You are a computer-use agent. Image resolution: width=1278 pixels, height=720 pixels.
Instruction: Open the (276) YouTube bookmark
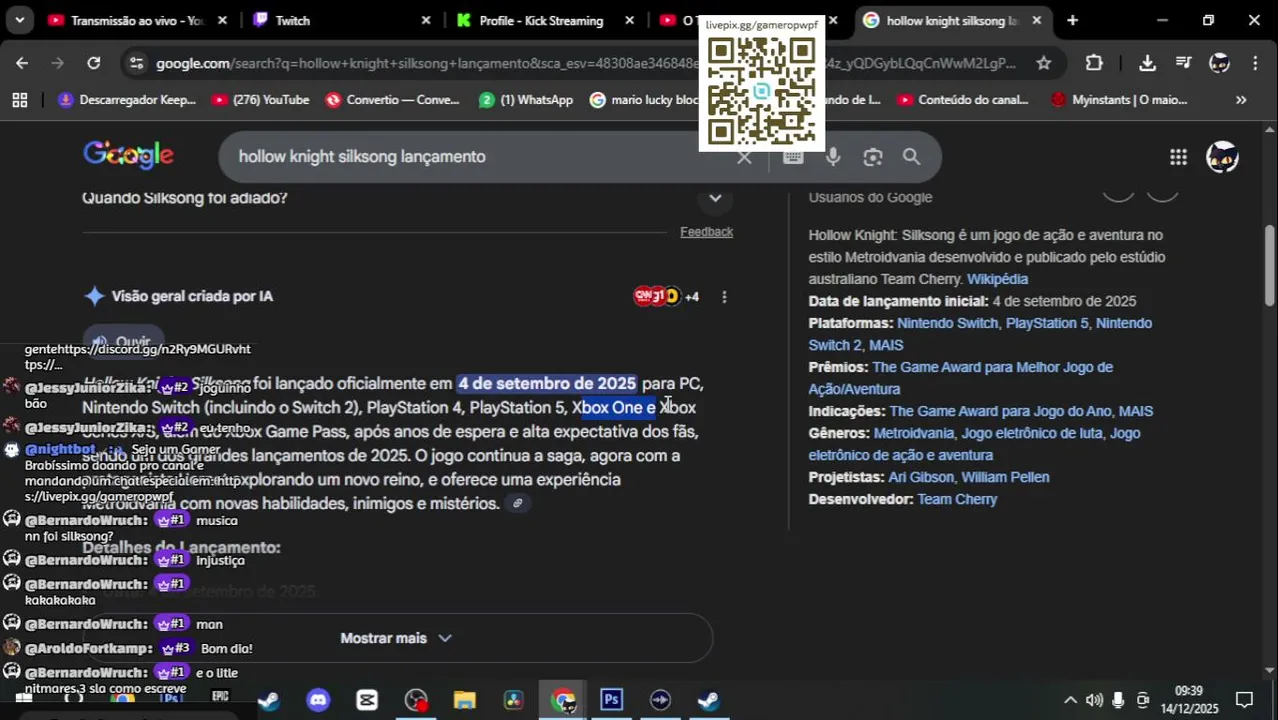(260, 100)
